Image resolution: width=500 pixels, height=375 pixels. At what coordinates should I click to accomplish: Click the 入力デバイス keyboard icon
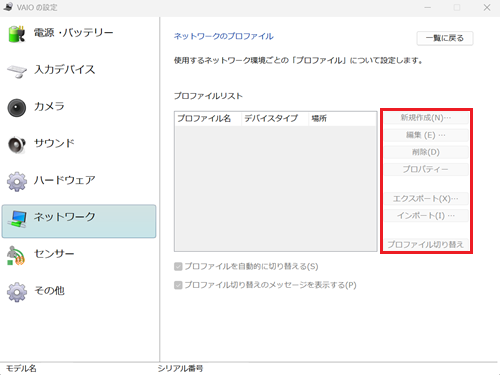17,71
